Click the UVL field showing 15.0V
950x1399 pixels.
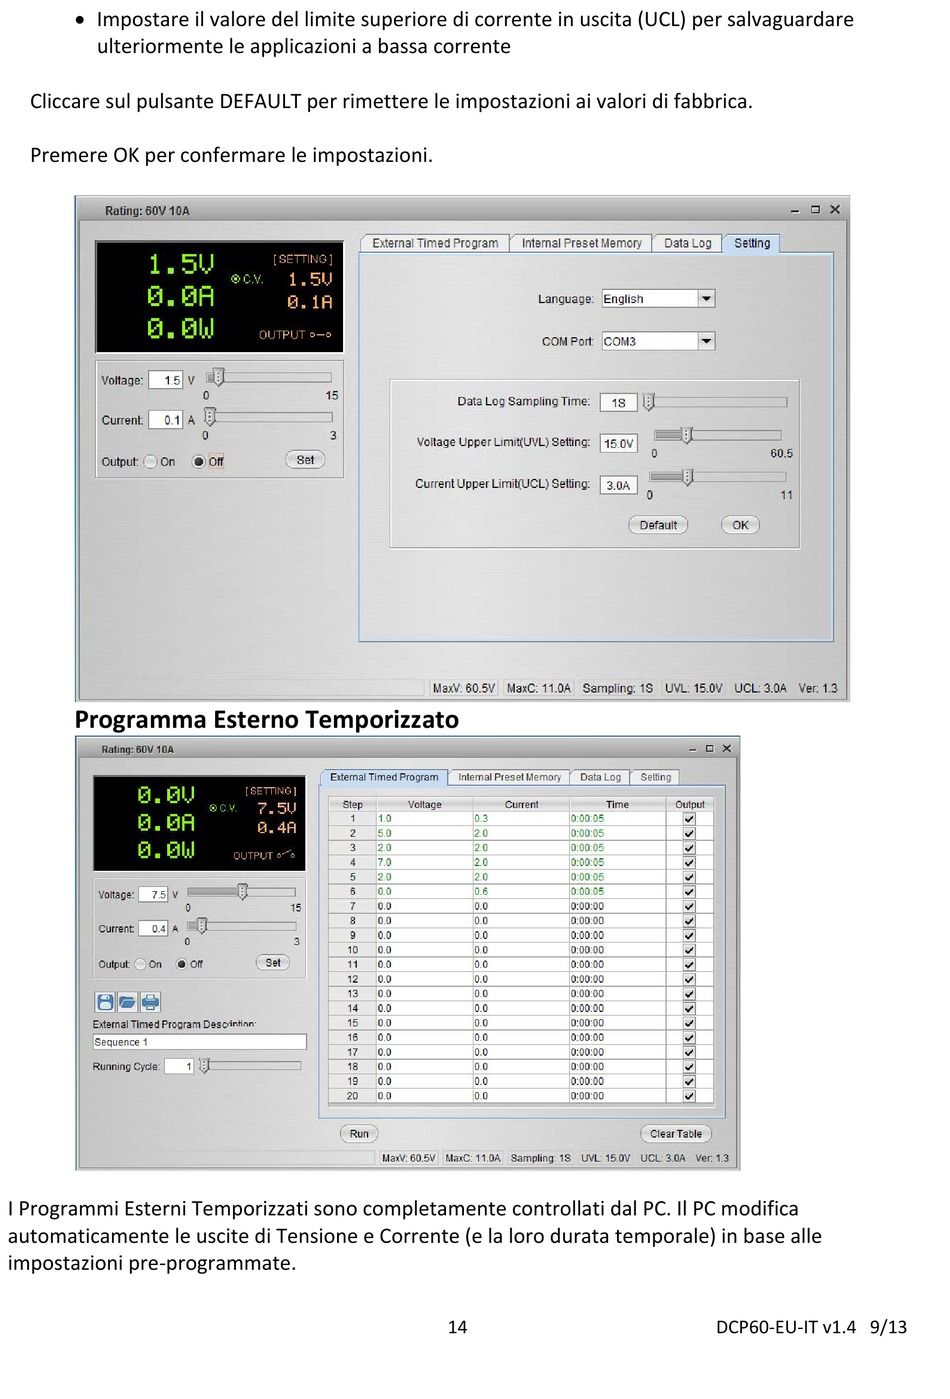click(x=618, y=443)
